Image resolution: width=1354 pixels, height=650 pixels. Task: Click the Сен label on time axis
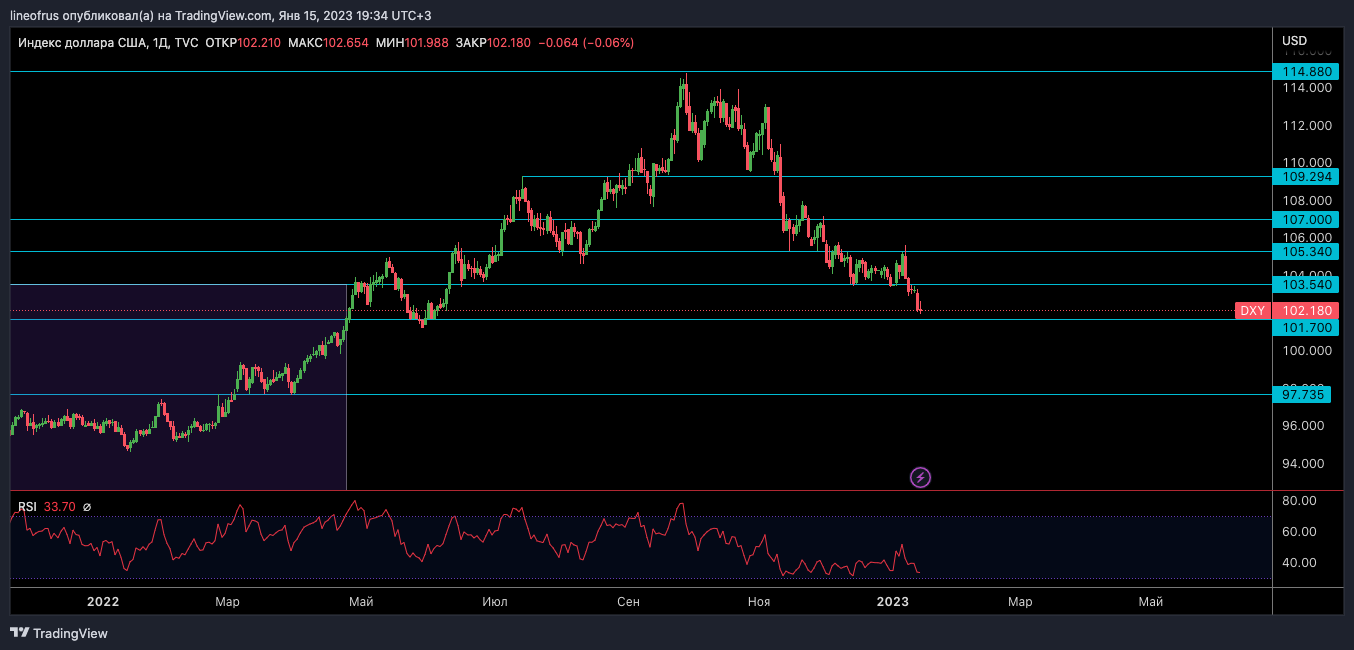(628, 601)
